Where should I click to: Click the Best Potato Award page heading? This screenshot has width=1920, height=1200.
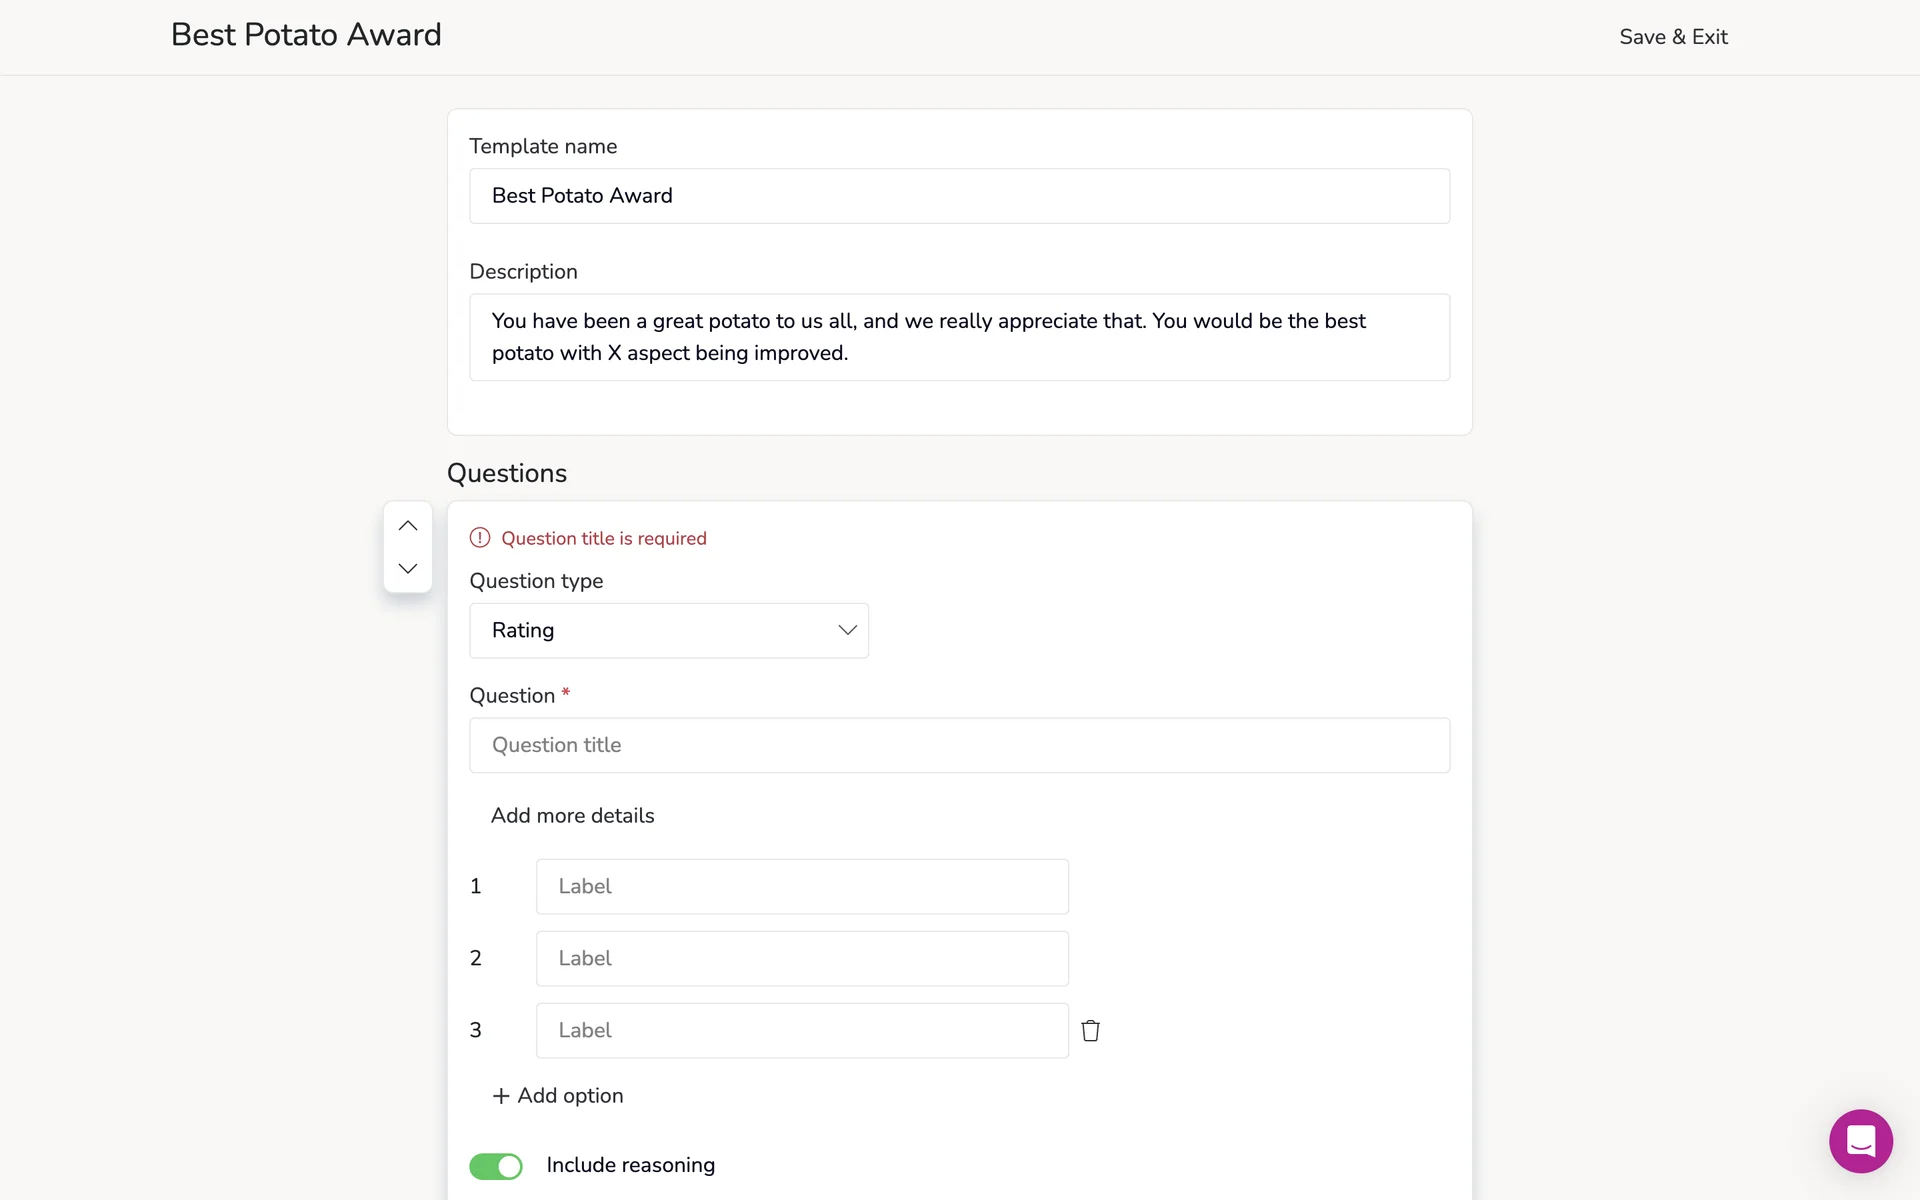(x=306, y=35)
